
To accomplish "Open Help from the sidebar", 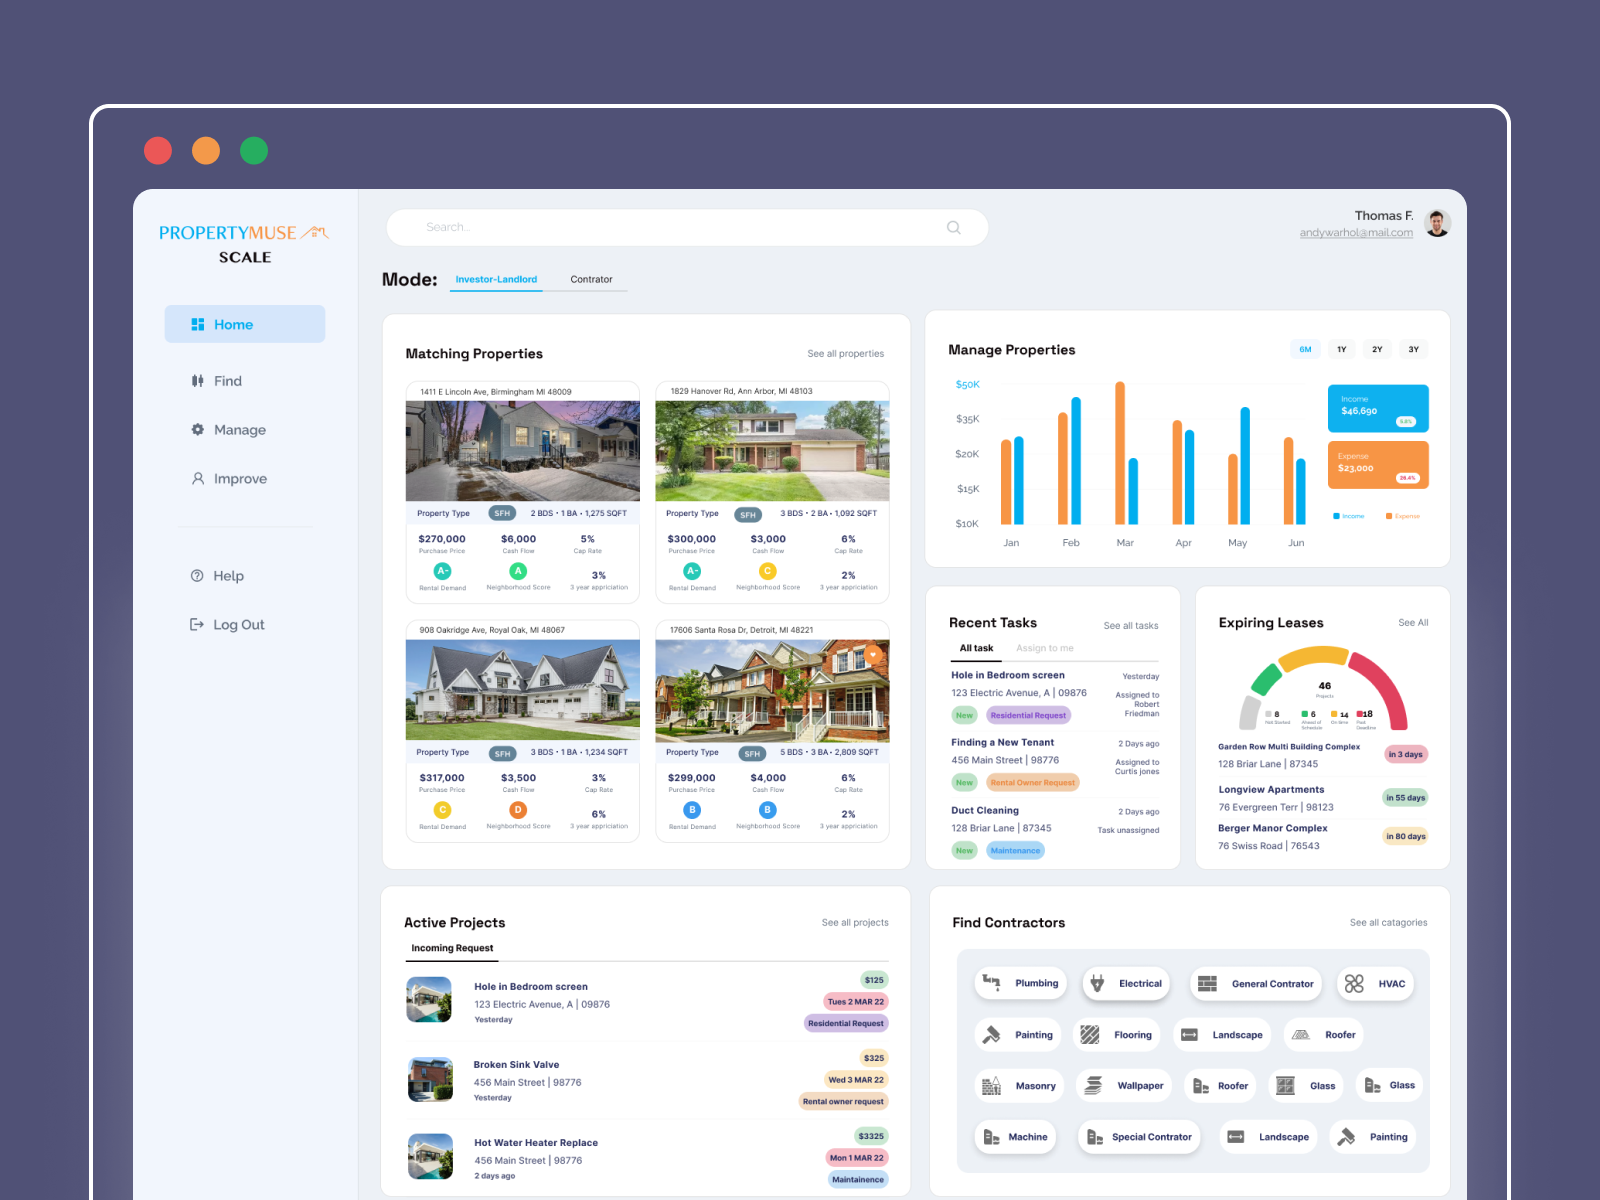I will click(217, 576).
